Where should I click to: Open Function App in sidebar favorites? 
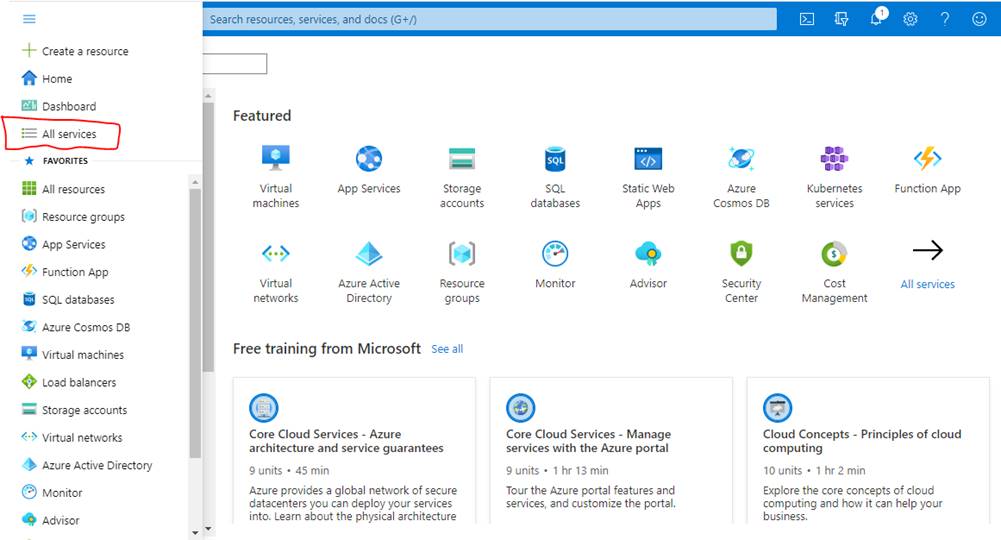65,272
